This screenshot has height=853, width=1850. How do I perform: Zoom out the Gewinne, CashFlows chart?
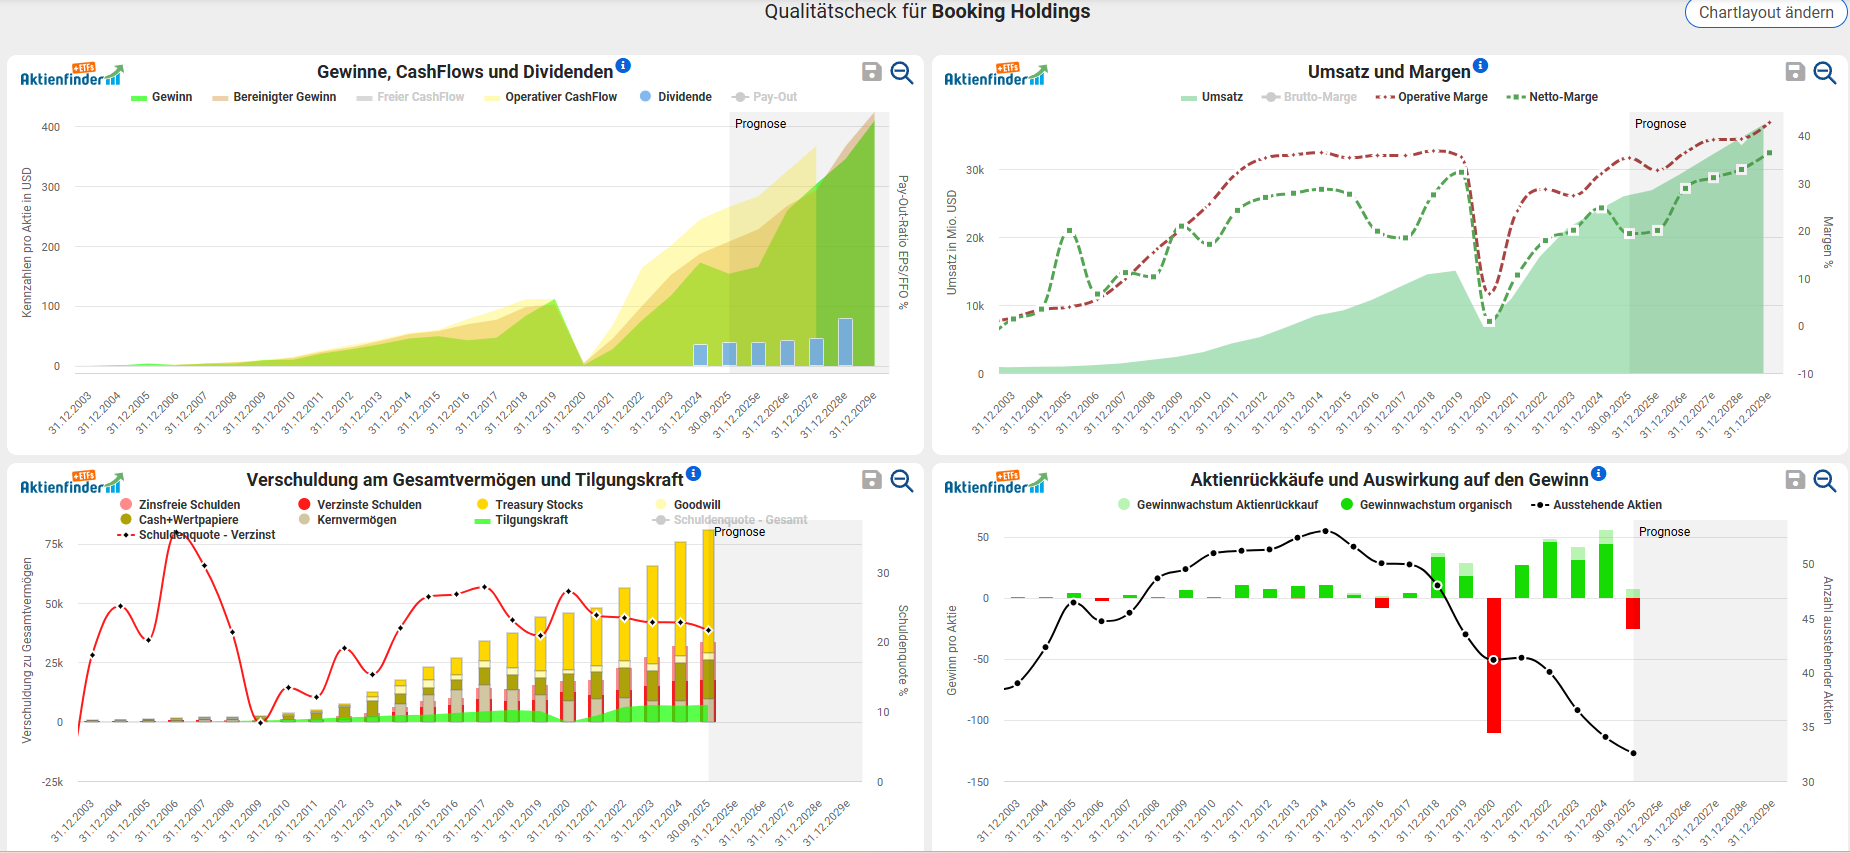coord(901,72)
